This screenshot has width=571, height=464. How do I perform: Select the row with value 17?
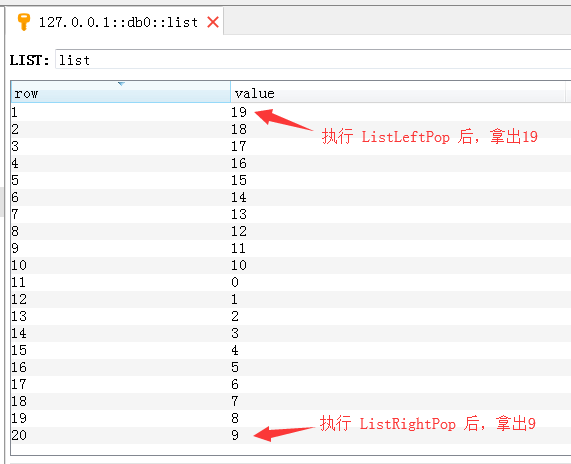[291, 146]
